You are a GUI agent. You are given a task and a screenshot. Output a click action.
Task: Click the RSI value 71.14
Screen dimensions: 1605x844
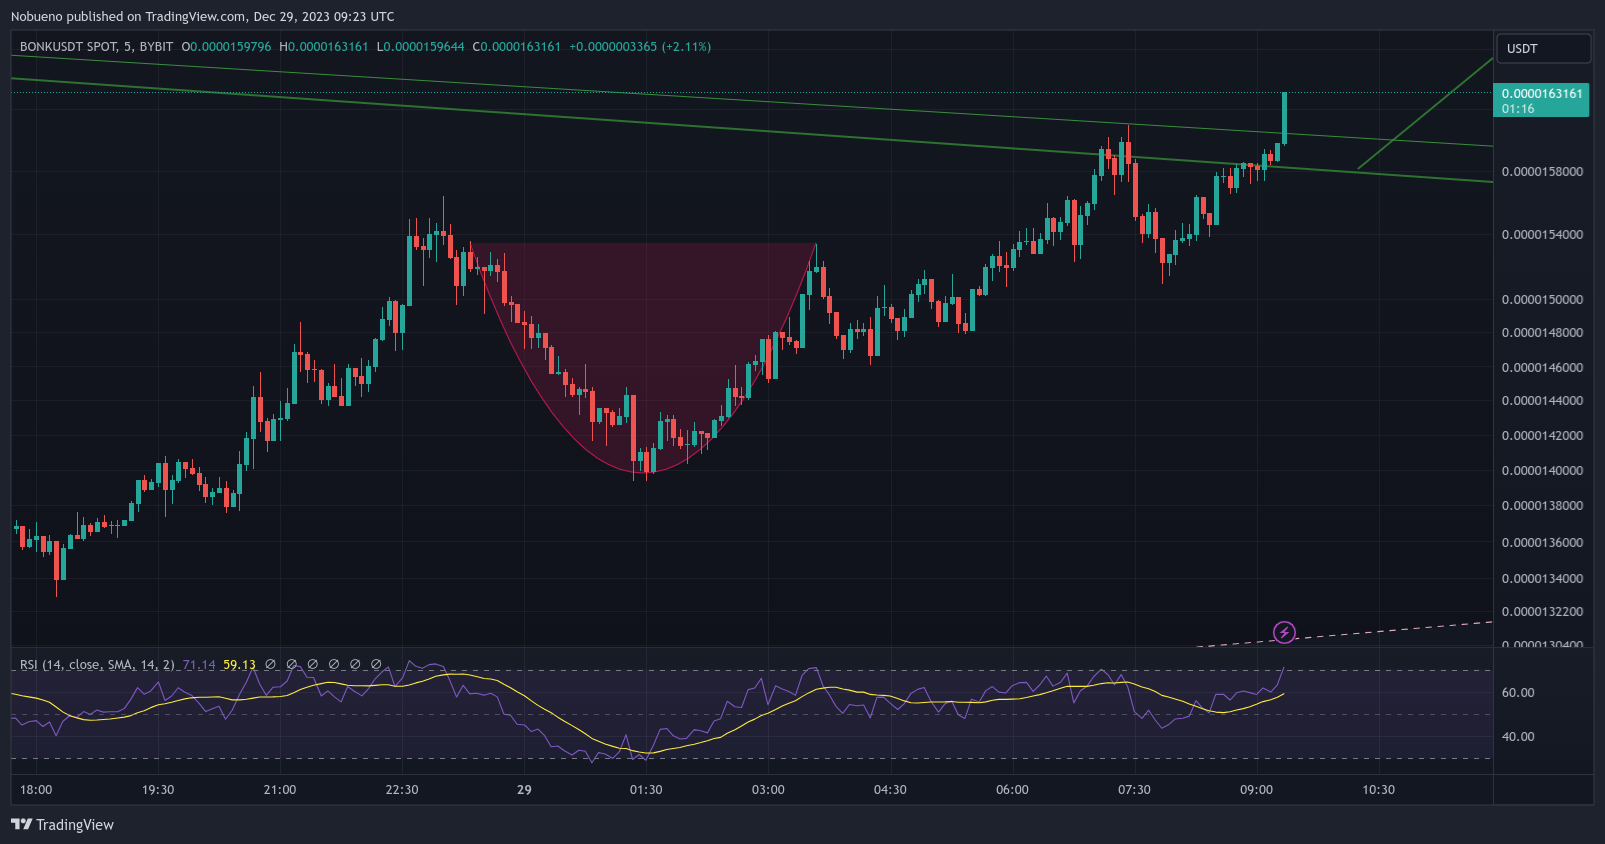[x=199, y=665]
